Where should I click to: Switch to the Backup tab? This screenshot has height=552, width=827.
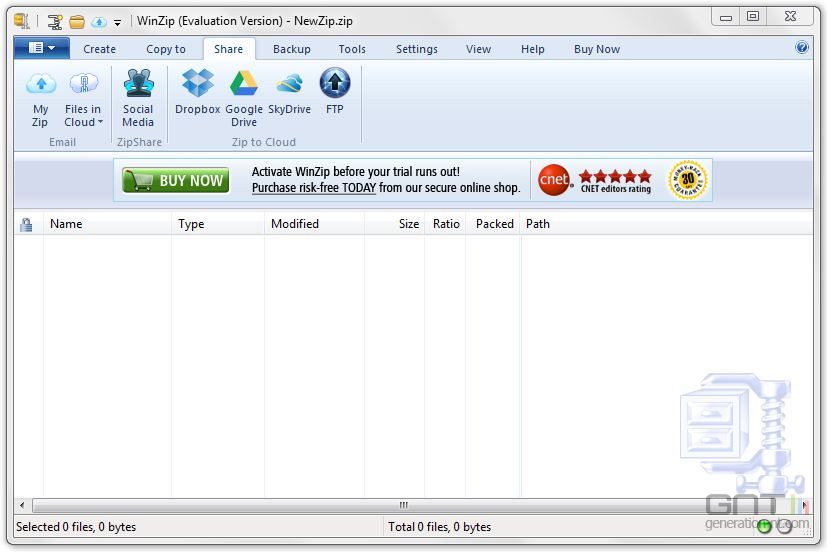292,49
